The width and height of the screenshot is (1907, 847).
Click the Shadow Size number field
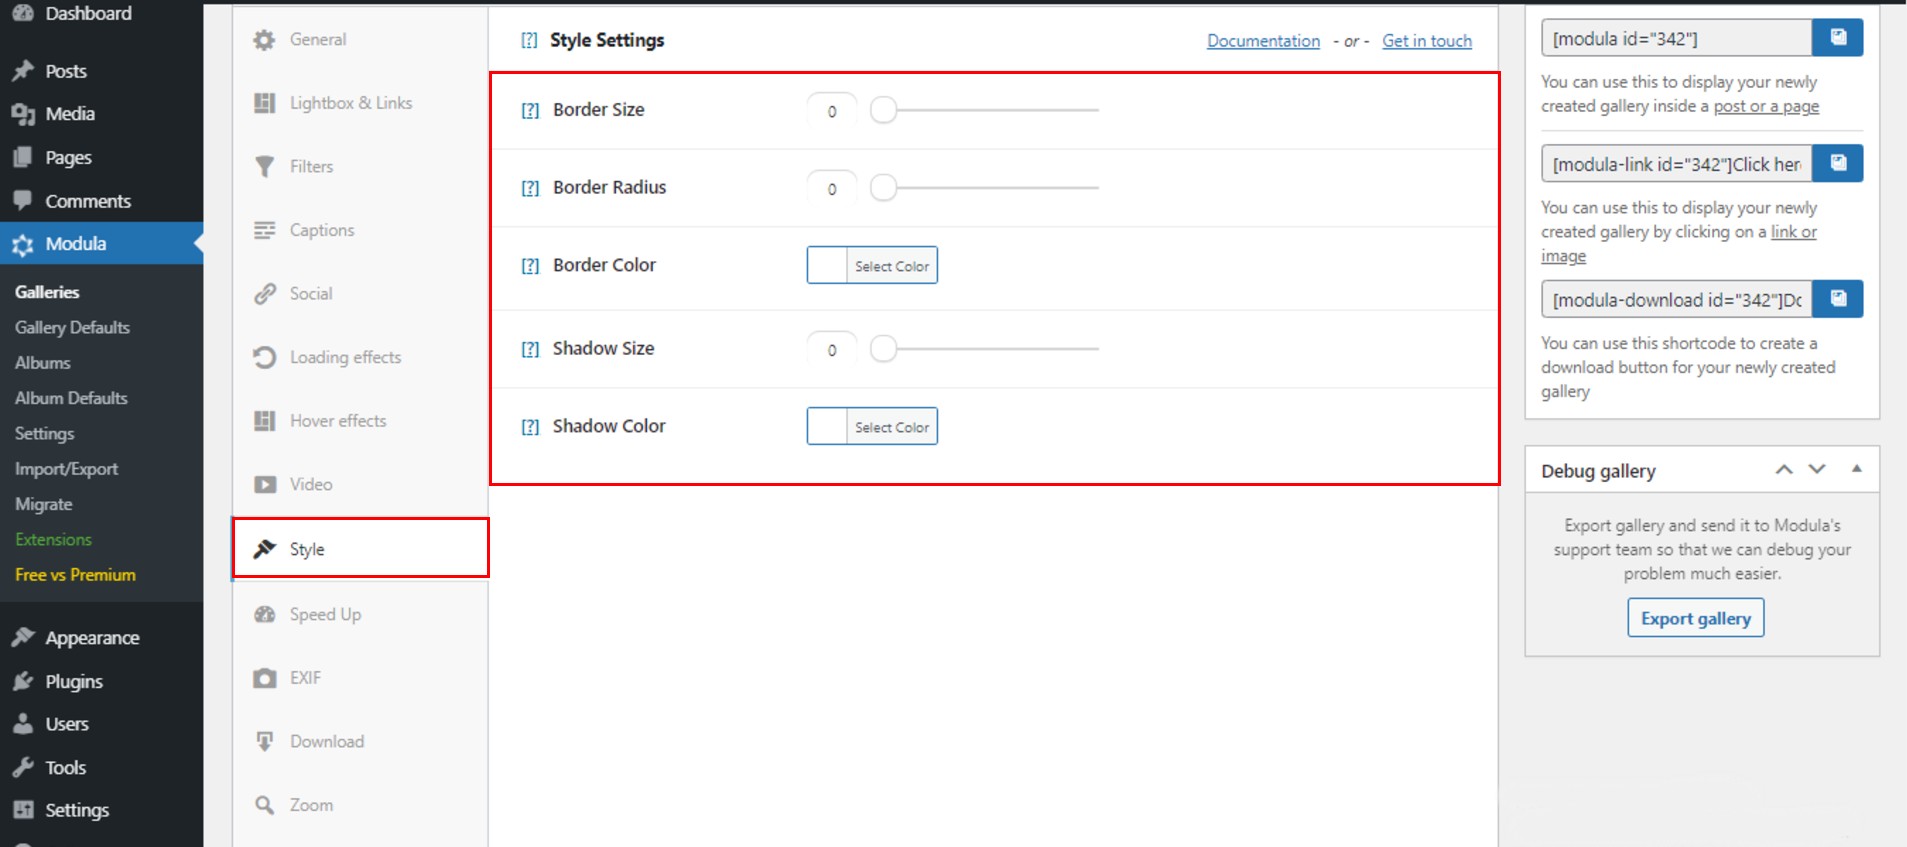(x=832, y=350)
